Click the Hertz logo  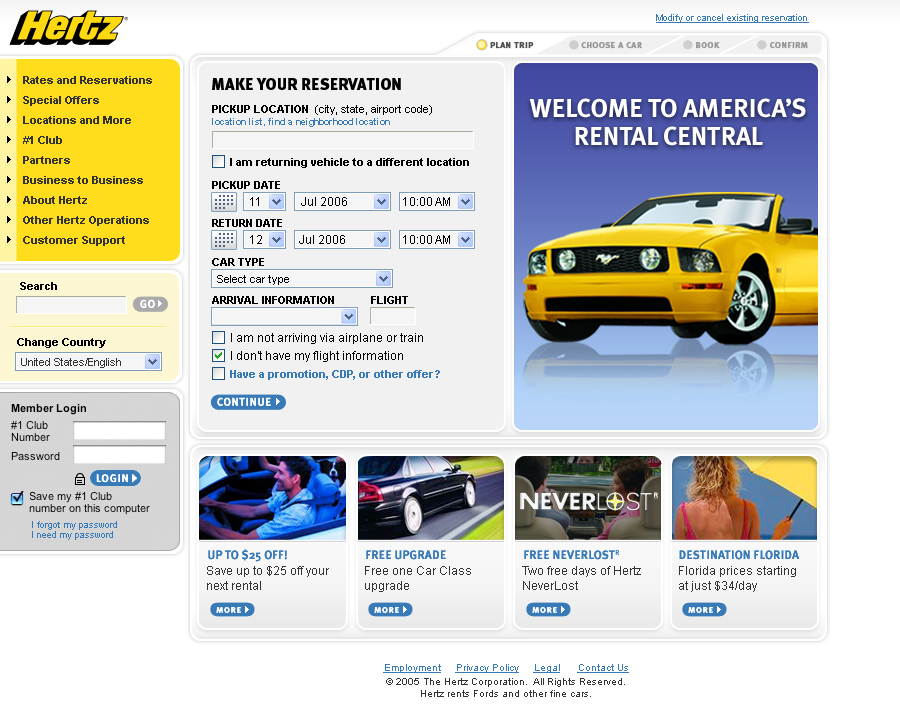pyautogui.click(x=68, y=28)
